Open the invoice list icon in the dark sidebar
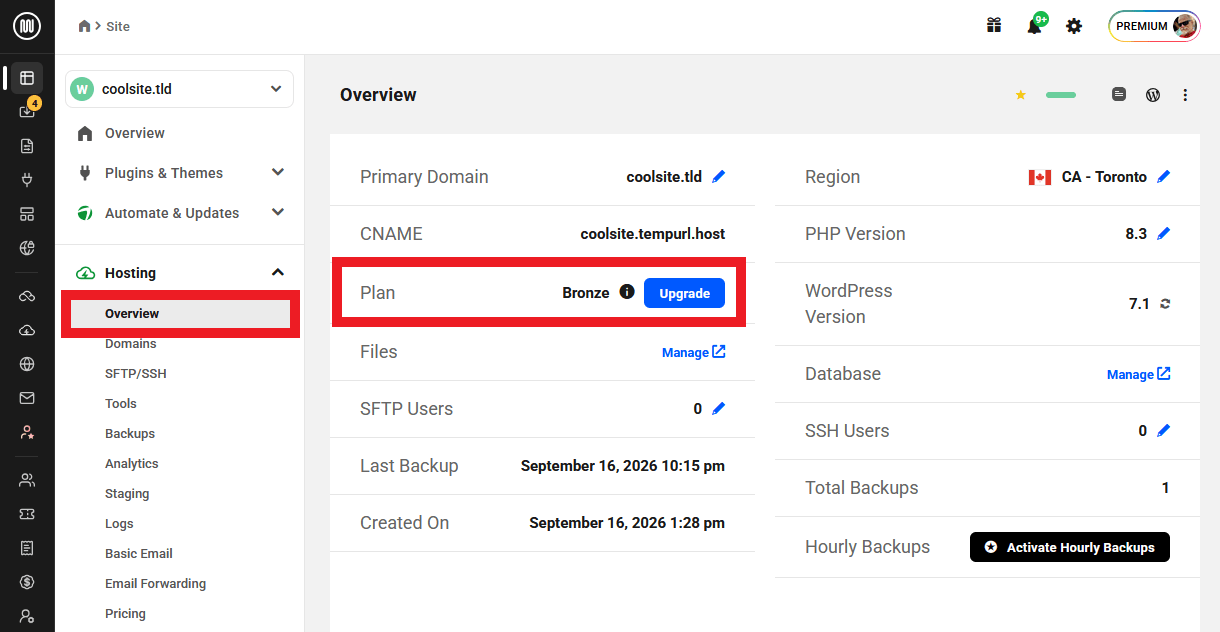Screen dimensions: 1220x632 (x=27, y=548)
